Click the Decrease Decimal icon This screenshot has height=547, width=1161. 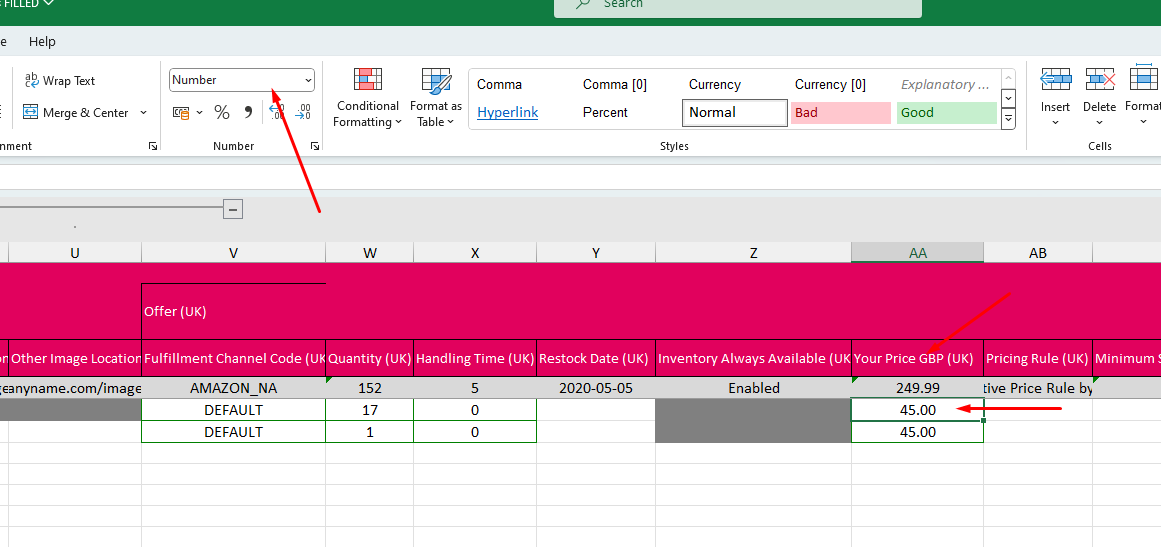point(303,113)
